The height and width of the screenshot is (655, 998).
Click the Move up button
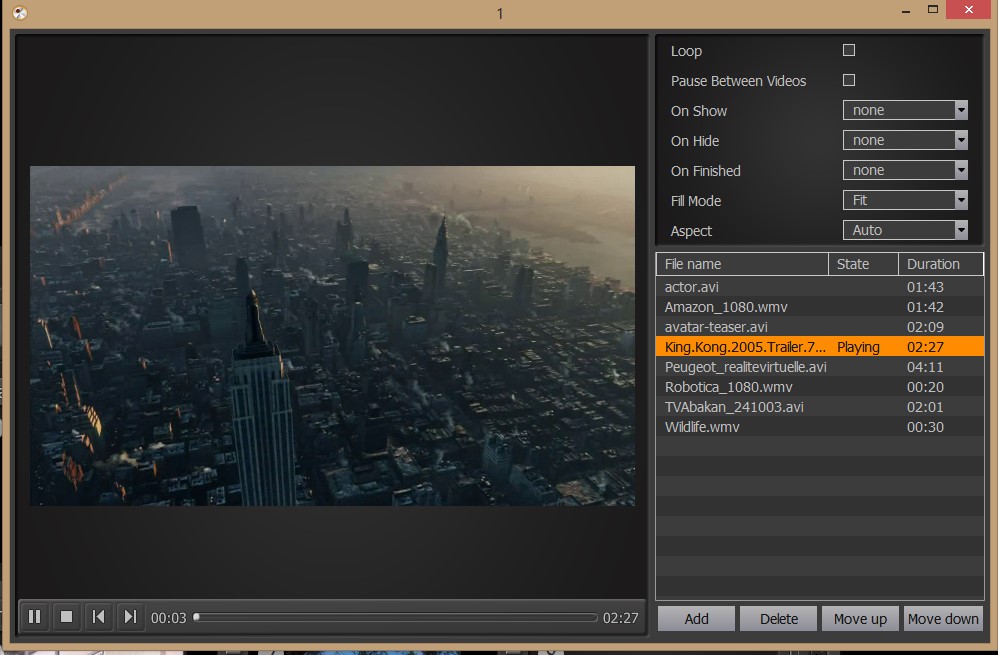point(860,619)
